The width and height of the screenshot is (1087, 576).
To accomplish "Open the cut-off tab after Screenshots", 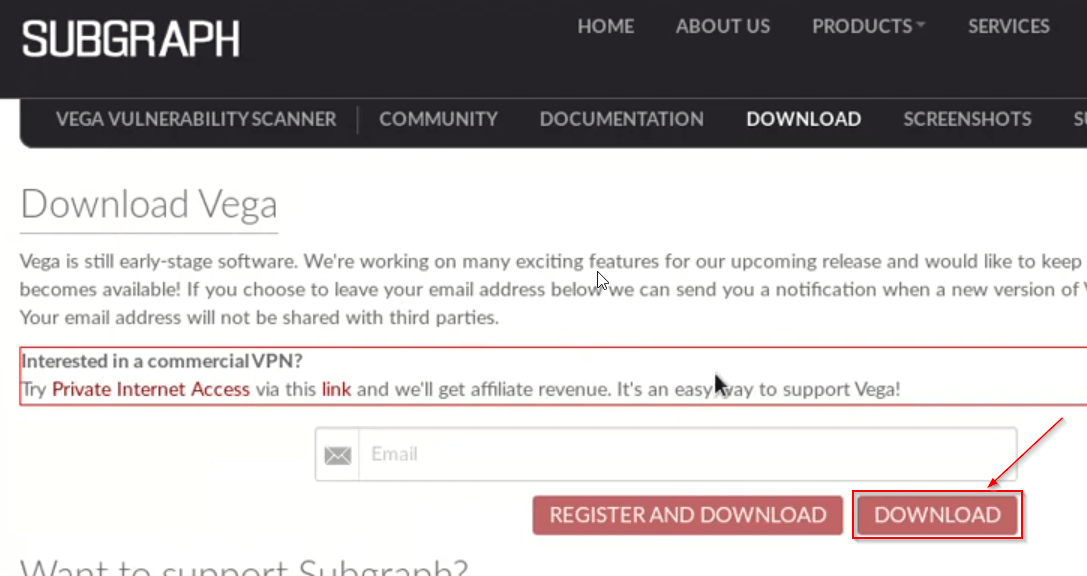I will pyautogui.click(x=1080, y=119).
